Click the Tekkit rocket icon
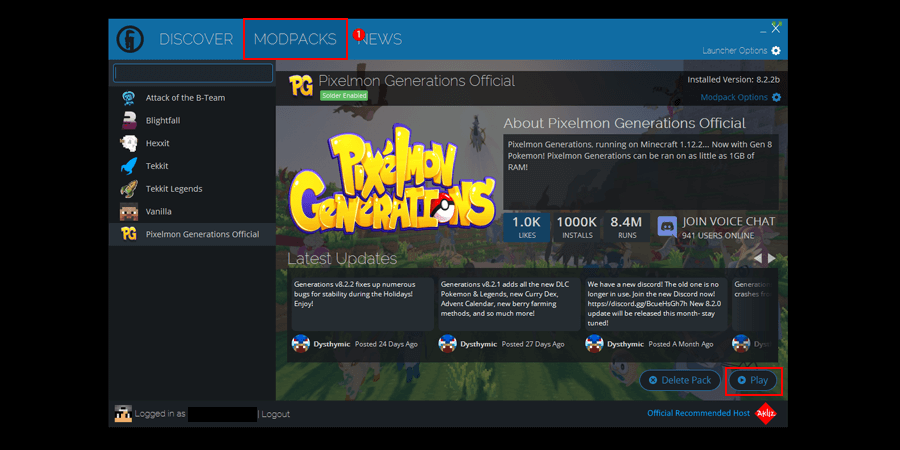 pyautogui.click(x=129, y=166)
